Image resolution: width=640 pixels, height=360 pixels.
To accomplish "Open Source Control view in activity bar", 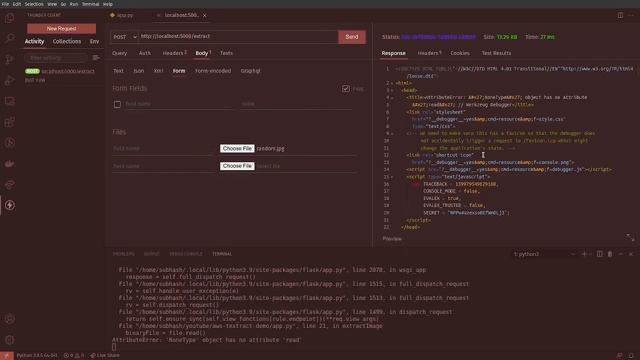I will 10,59.
